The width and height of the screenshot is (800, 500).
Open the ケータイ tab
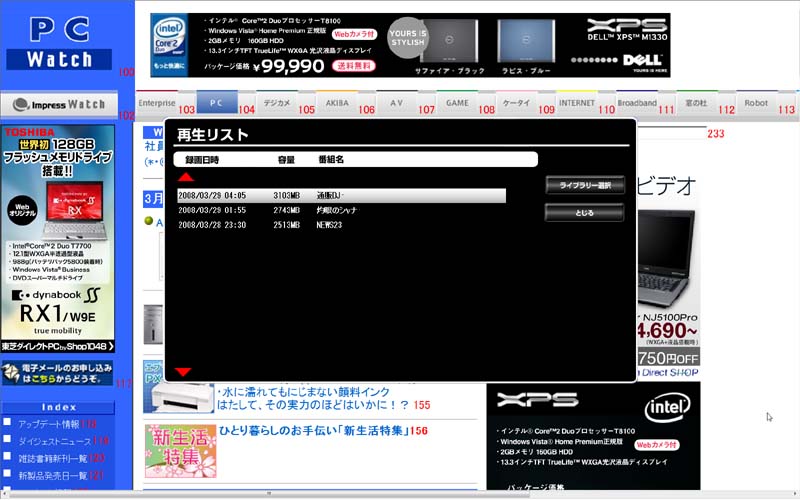(516, 103)
